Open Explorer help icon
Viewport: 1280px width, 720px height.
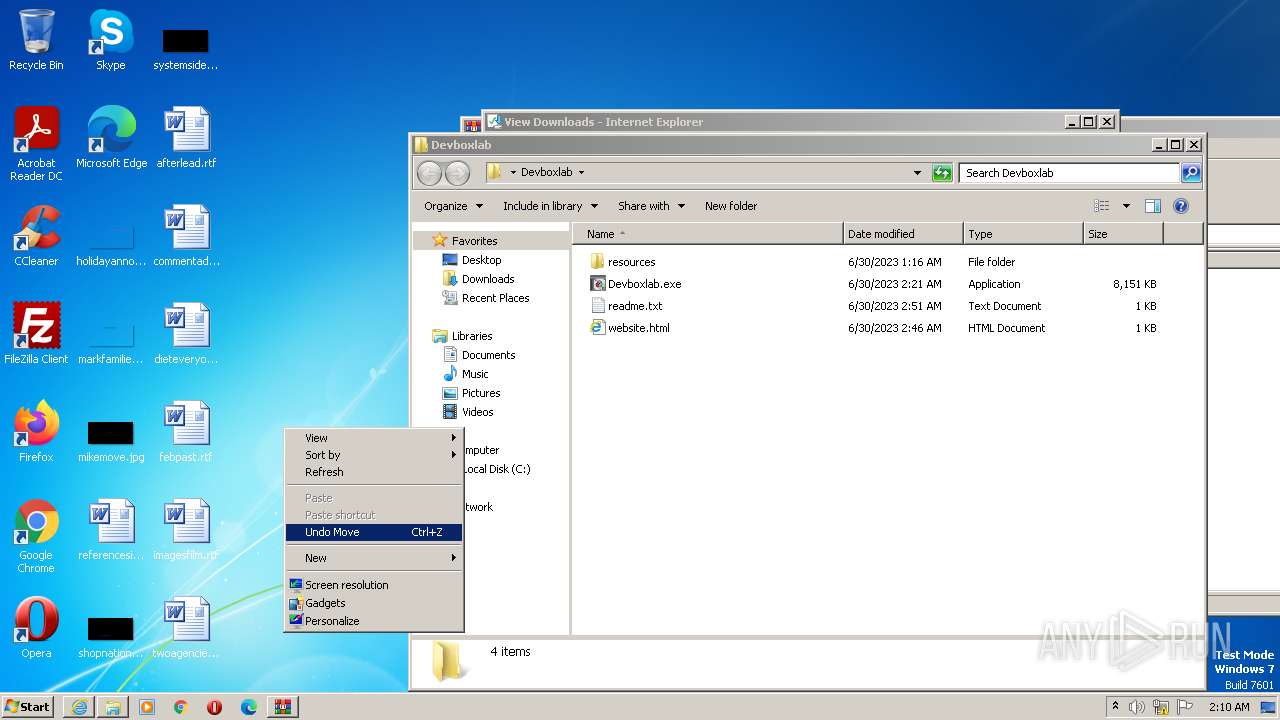(x=1181, y=206)
